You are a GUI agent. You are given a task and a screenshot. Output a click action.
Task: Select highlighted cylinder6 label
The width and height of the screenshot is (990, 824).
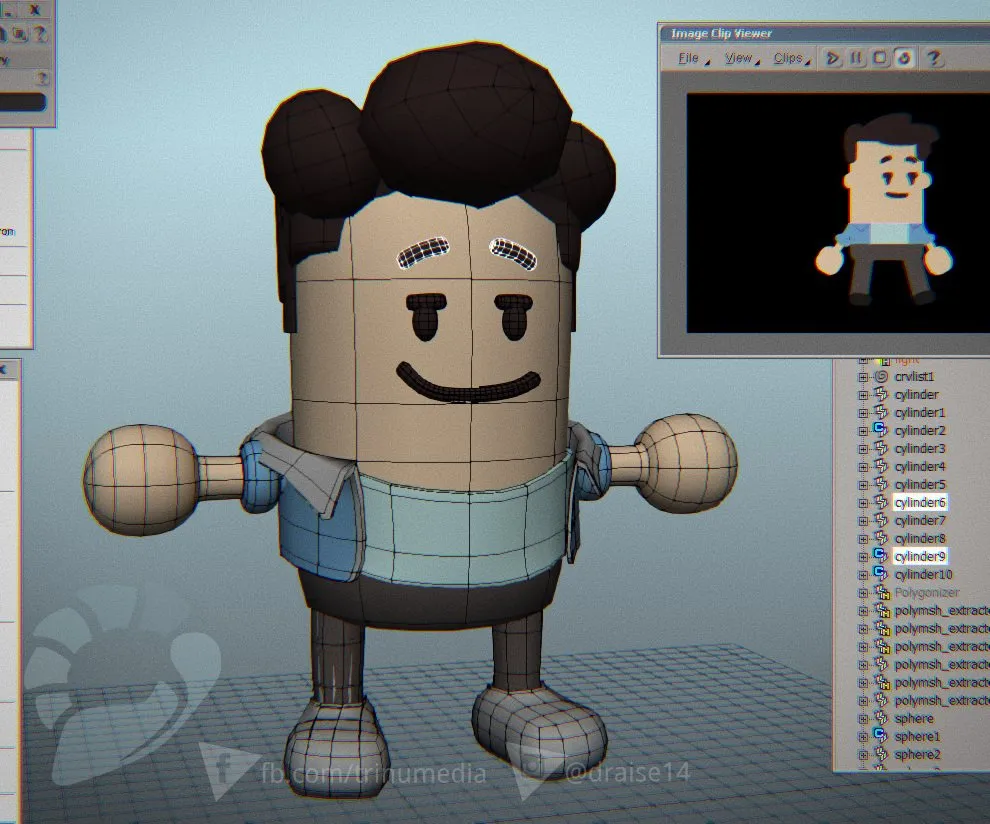pos(920,503)
